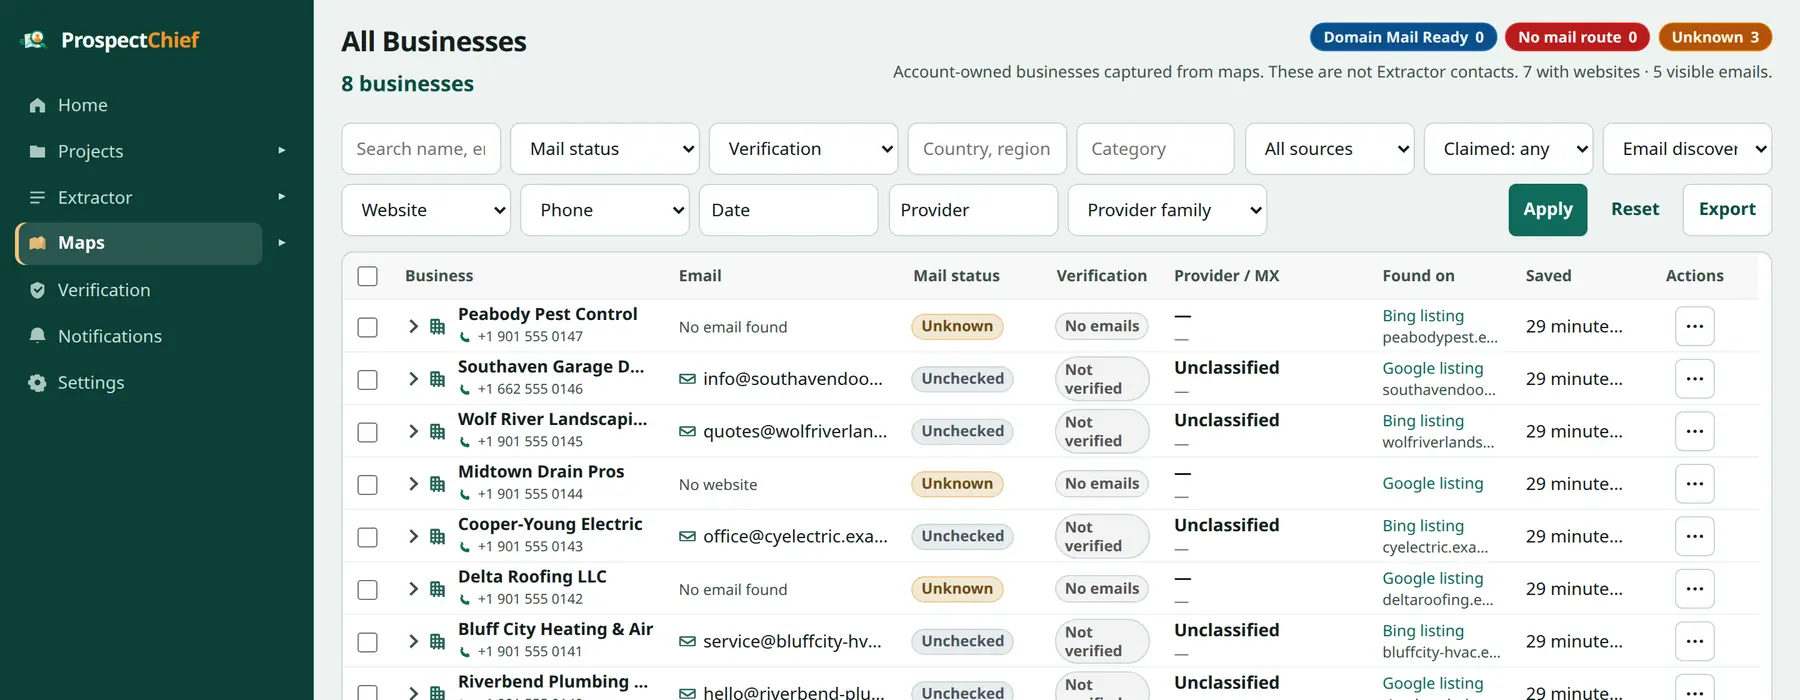Click envelope icon beside info@southavendoo email
This screenshot has height=700, width=1800.
(x=687, y=379)
